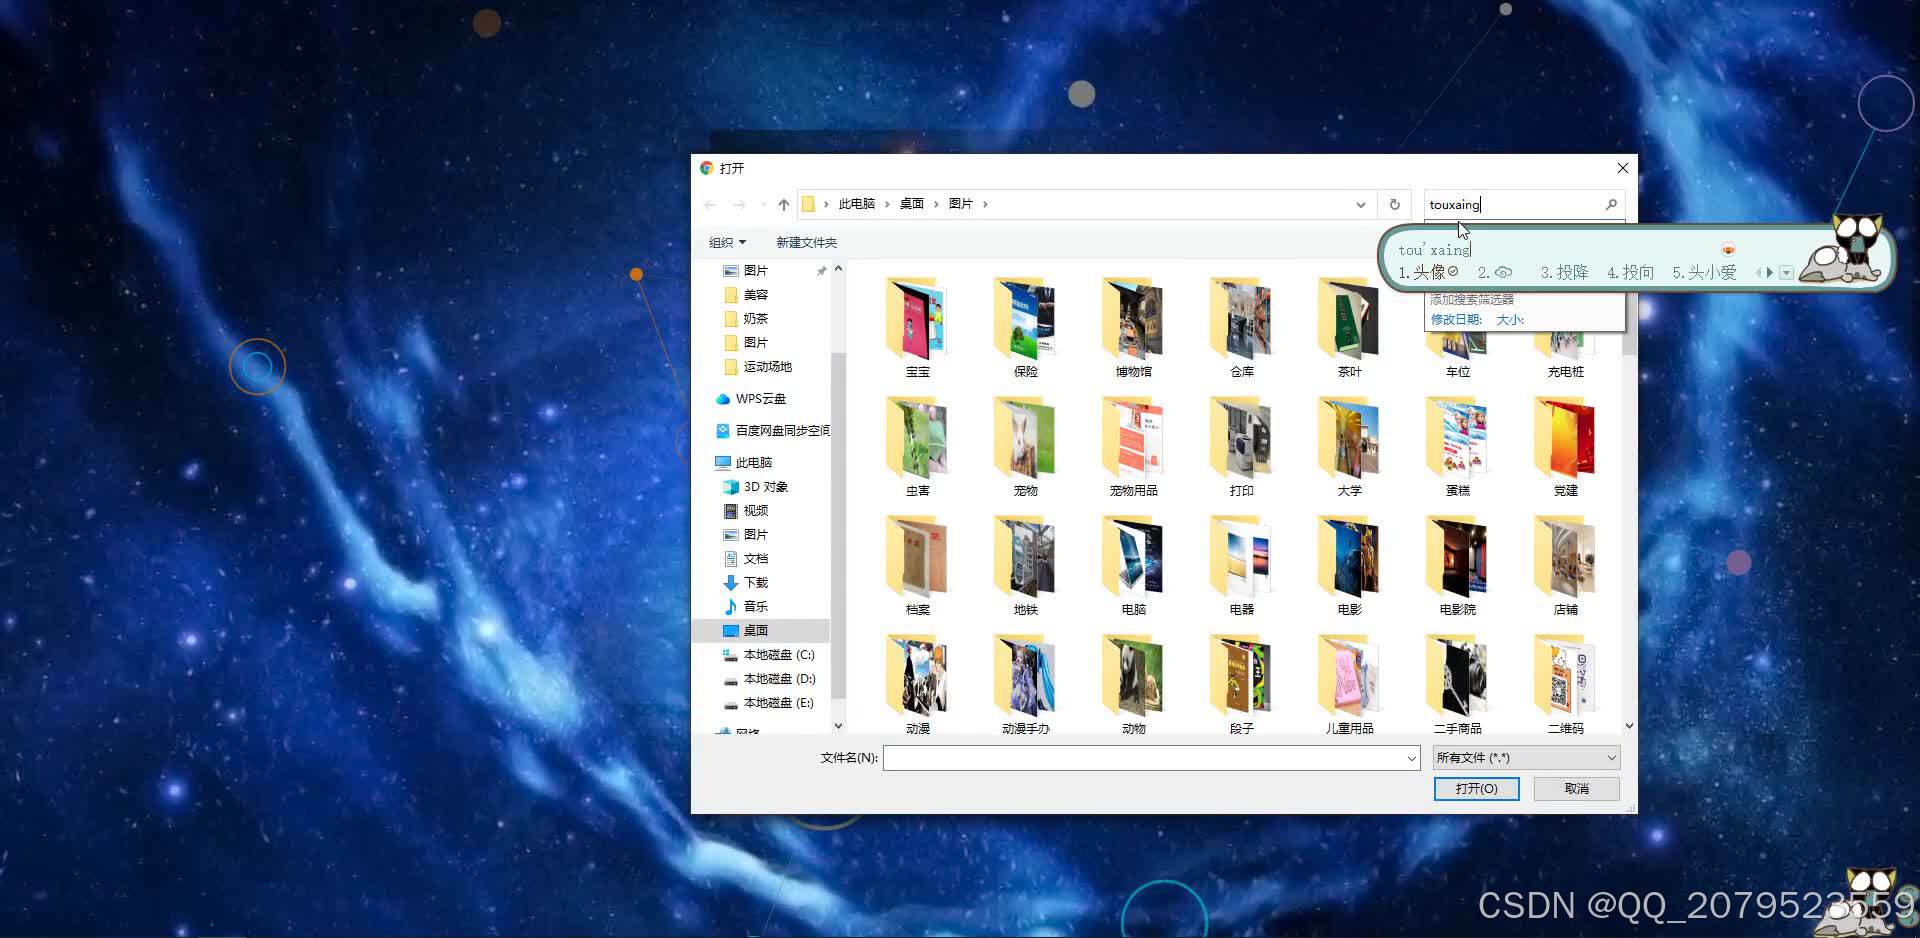Select the 打印 folder icon
Image resolution: width=1920 pixels, height=938 pixels.
[x=1242, y=439]
